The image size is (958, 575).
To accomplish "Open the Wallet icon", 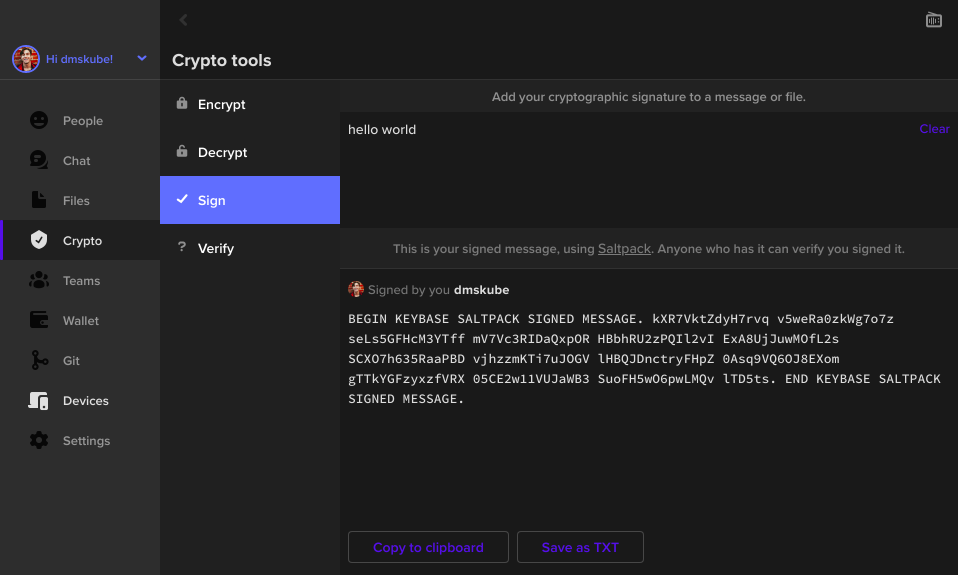I will [x=38, y=320].
